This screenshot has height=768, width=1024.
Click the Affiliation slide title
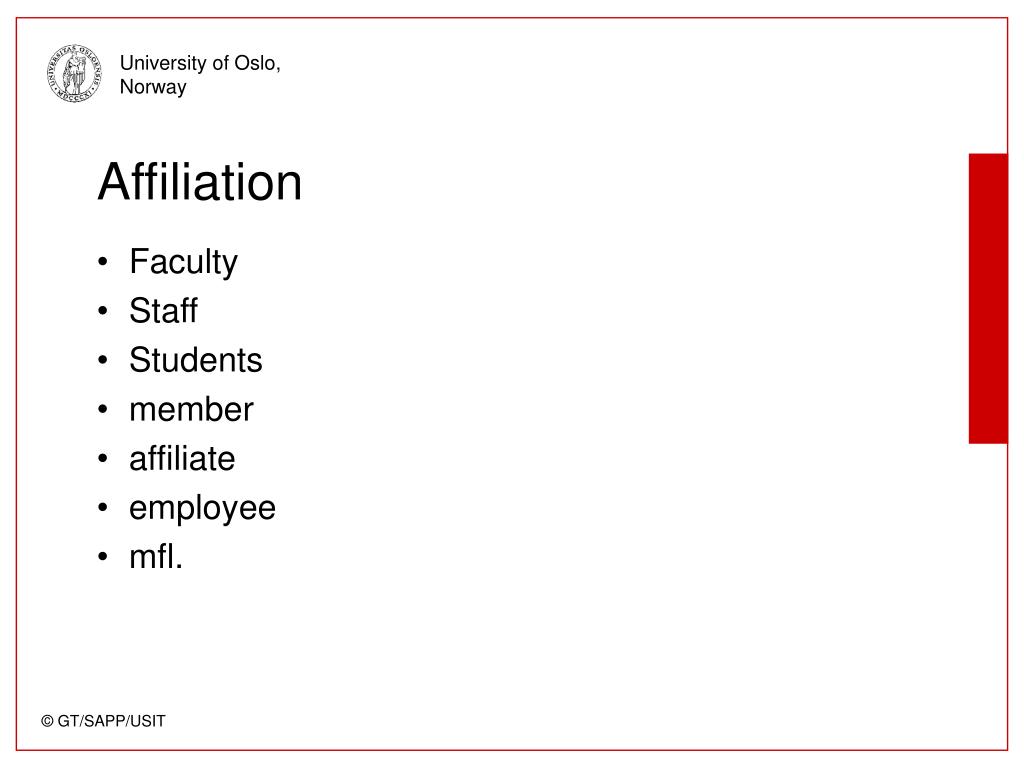pyautogui.click(x=200, y=182)
